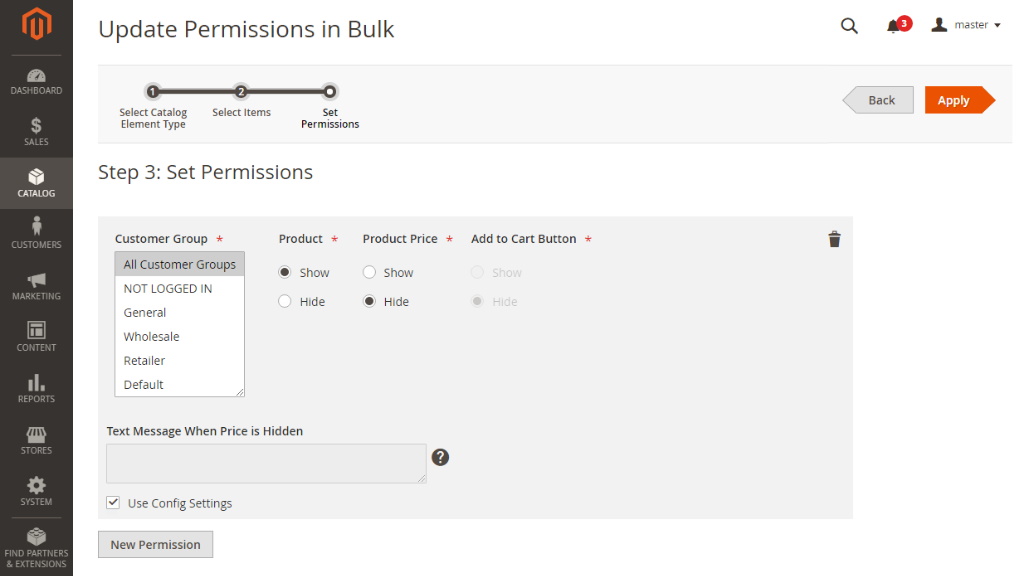Click the search magnifier icon
The image size is (1024, 576).
(849, 25)
